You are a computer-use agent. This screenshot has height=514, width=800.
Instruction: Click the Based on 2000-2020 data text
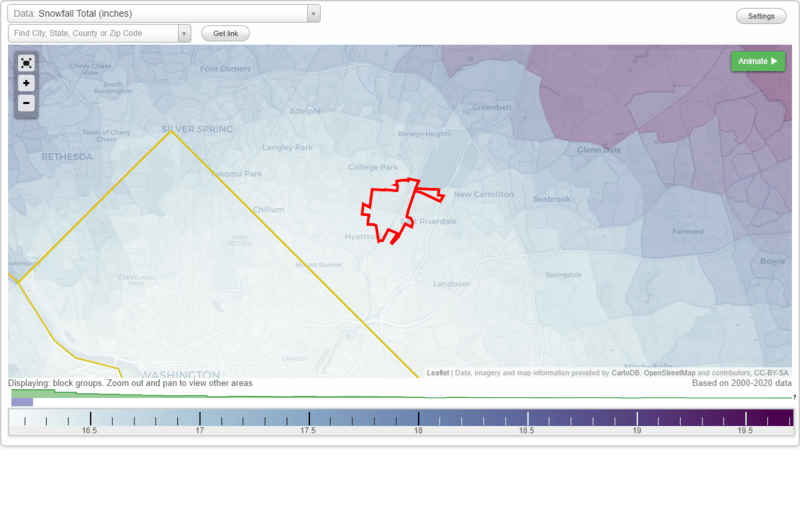coord(741,383)
